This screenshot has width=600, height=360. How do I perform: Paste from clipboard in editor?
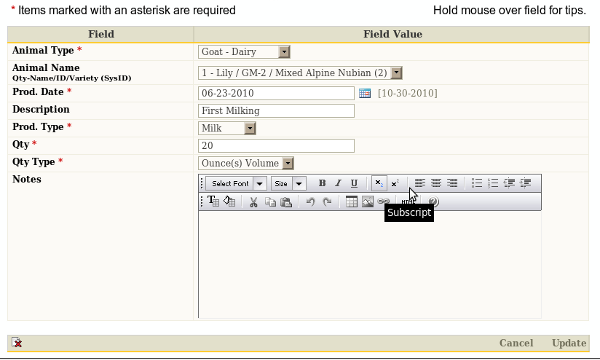point(286,202)
